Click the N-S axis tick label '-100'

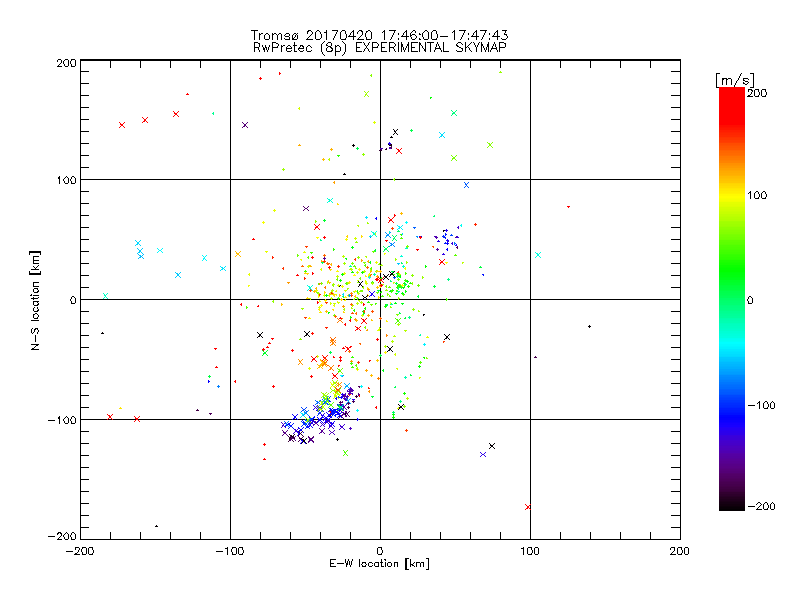(x=62, y=420)
